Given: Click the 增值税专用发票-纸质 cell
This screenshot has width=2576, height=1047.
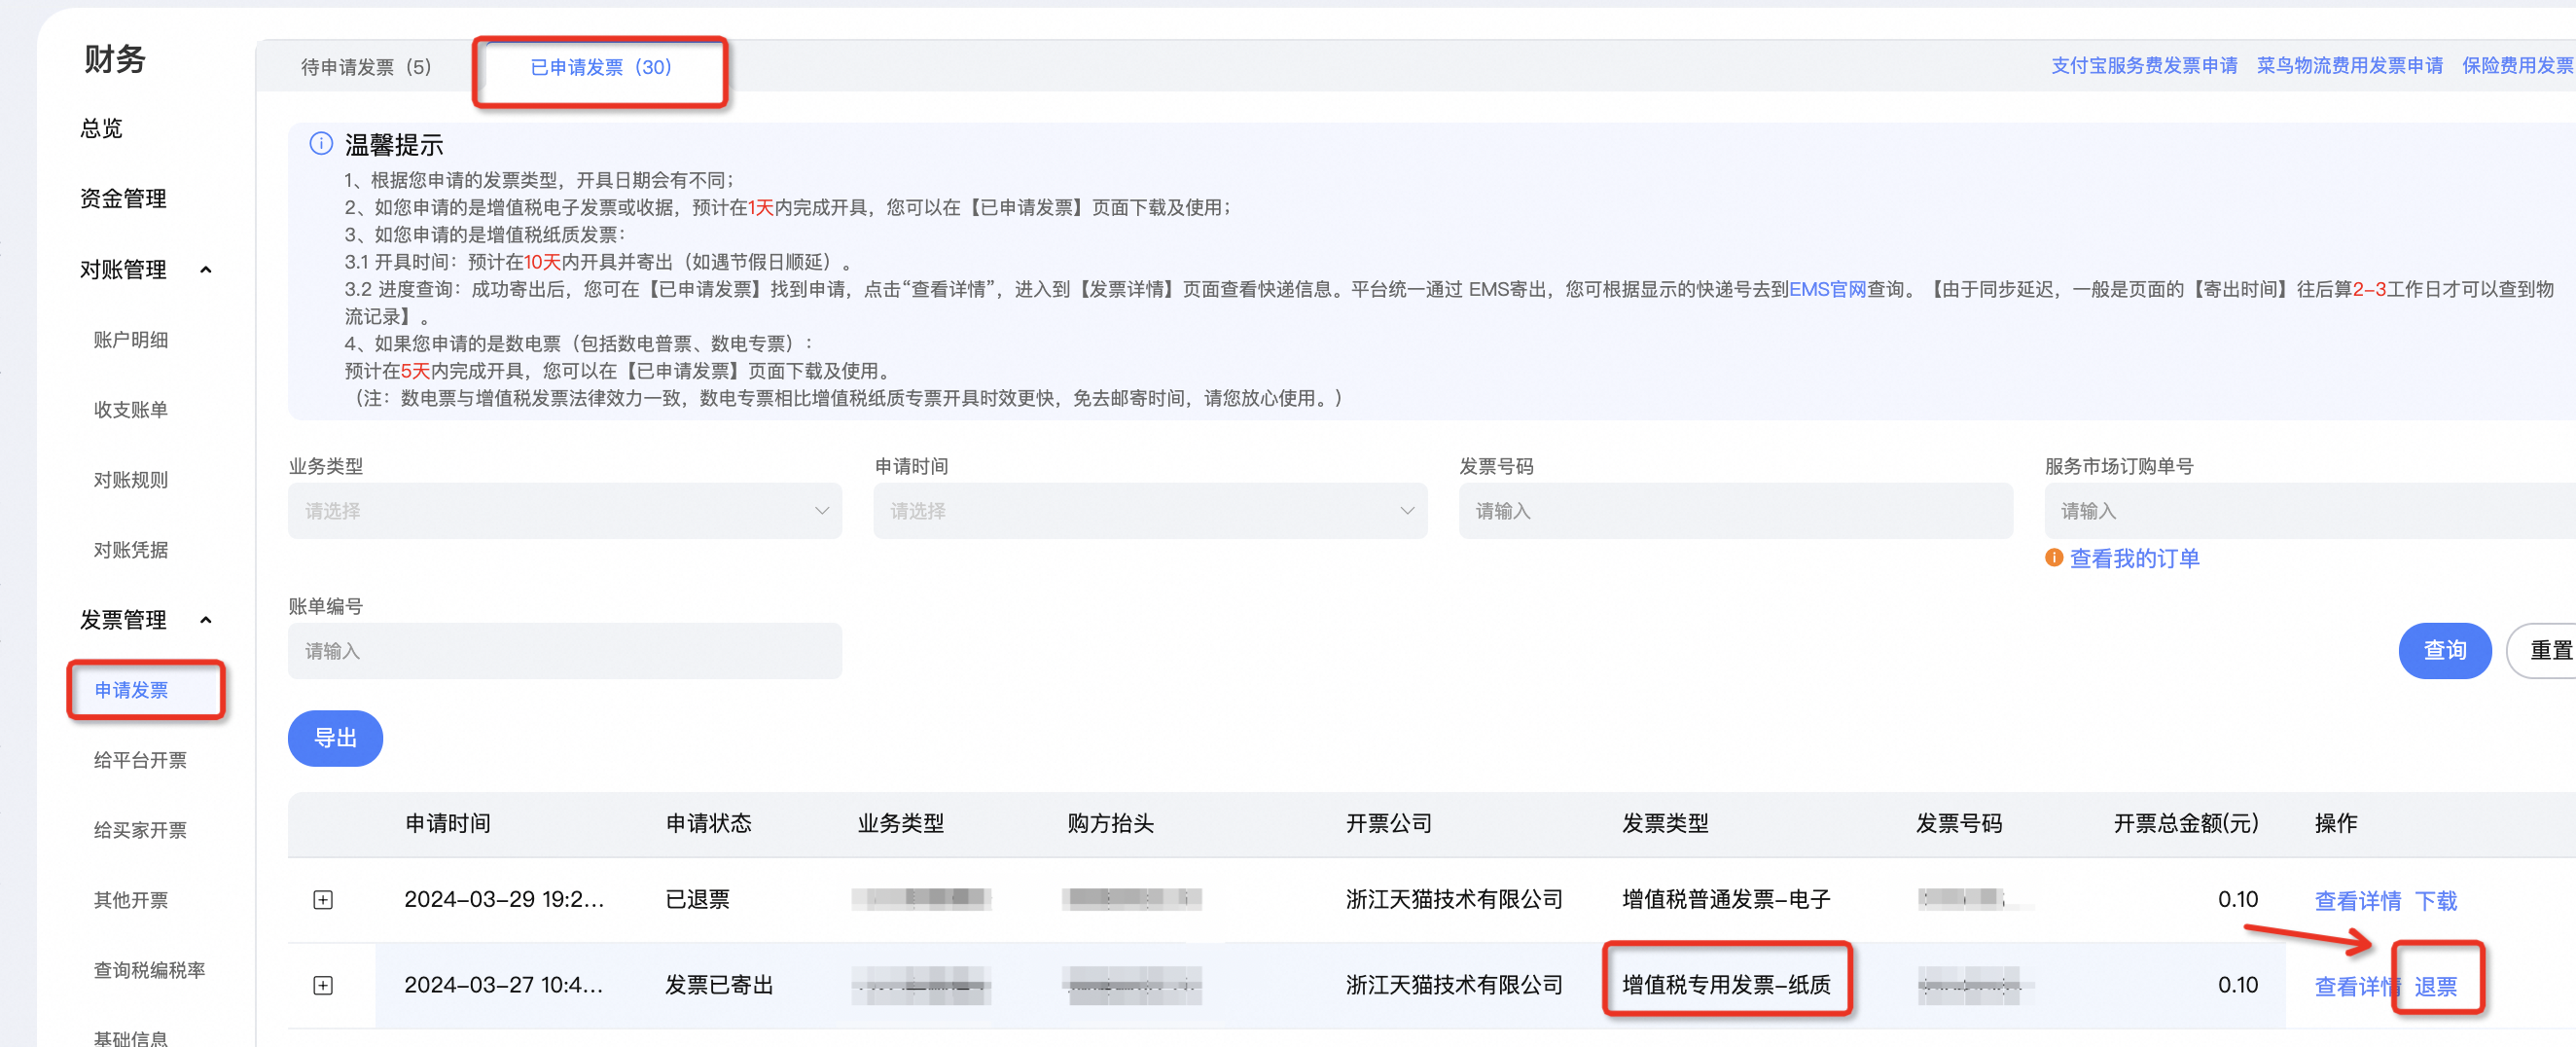Looking at the screenshot, I should (1726, 986).
